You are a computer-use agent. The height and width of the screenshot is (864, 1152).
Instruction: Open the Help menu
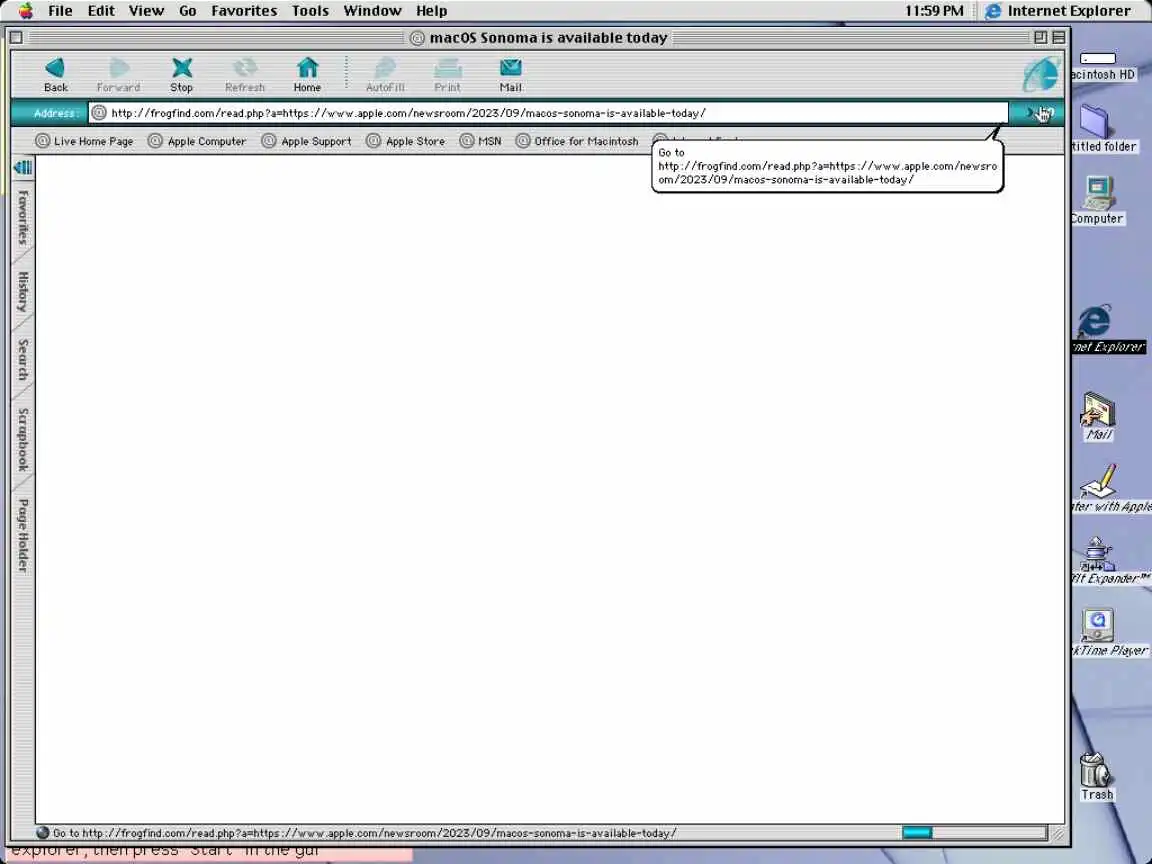431,10
